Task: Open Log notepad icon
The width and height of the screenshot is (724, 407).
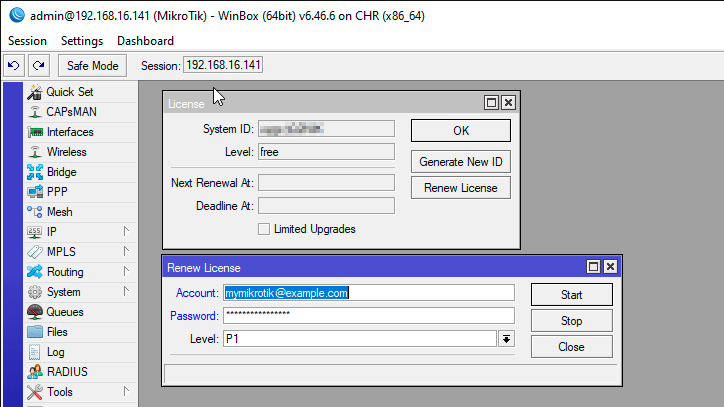Action: (x=35, y=352)
